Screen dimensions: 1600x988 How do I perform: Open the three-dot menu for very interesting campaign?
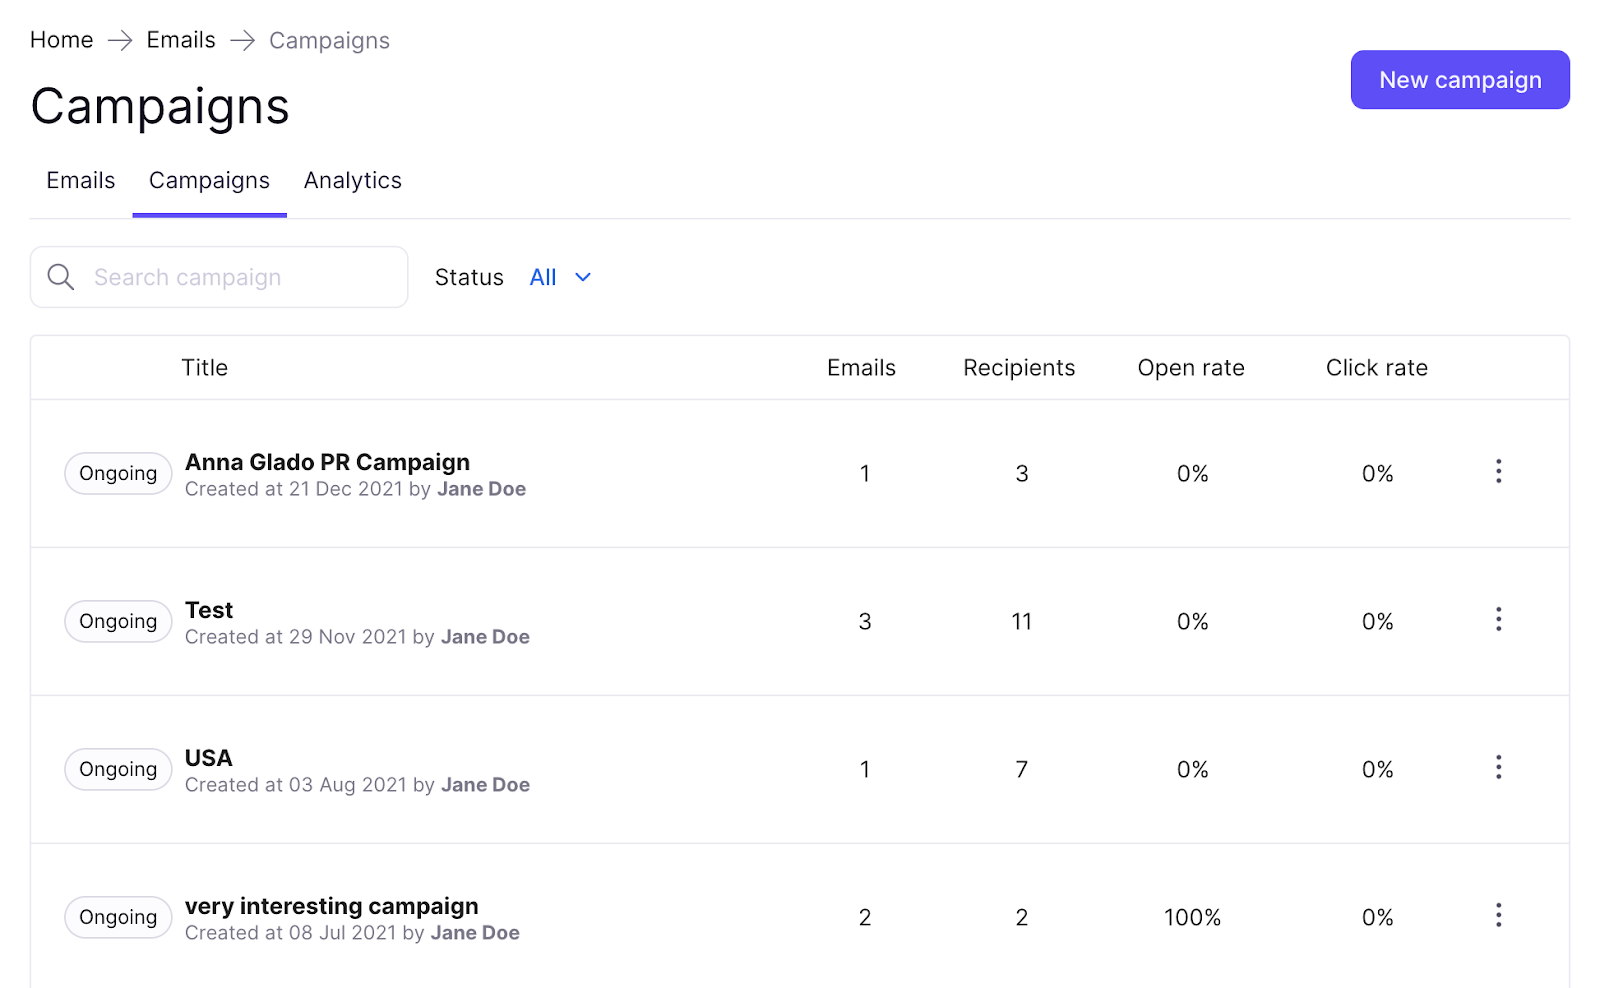click(1498, 915)
